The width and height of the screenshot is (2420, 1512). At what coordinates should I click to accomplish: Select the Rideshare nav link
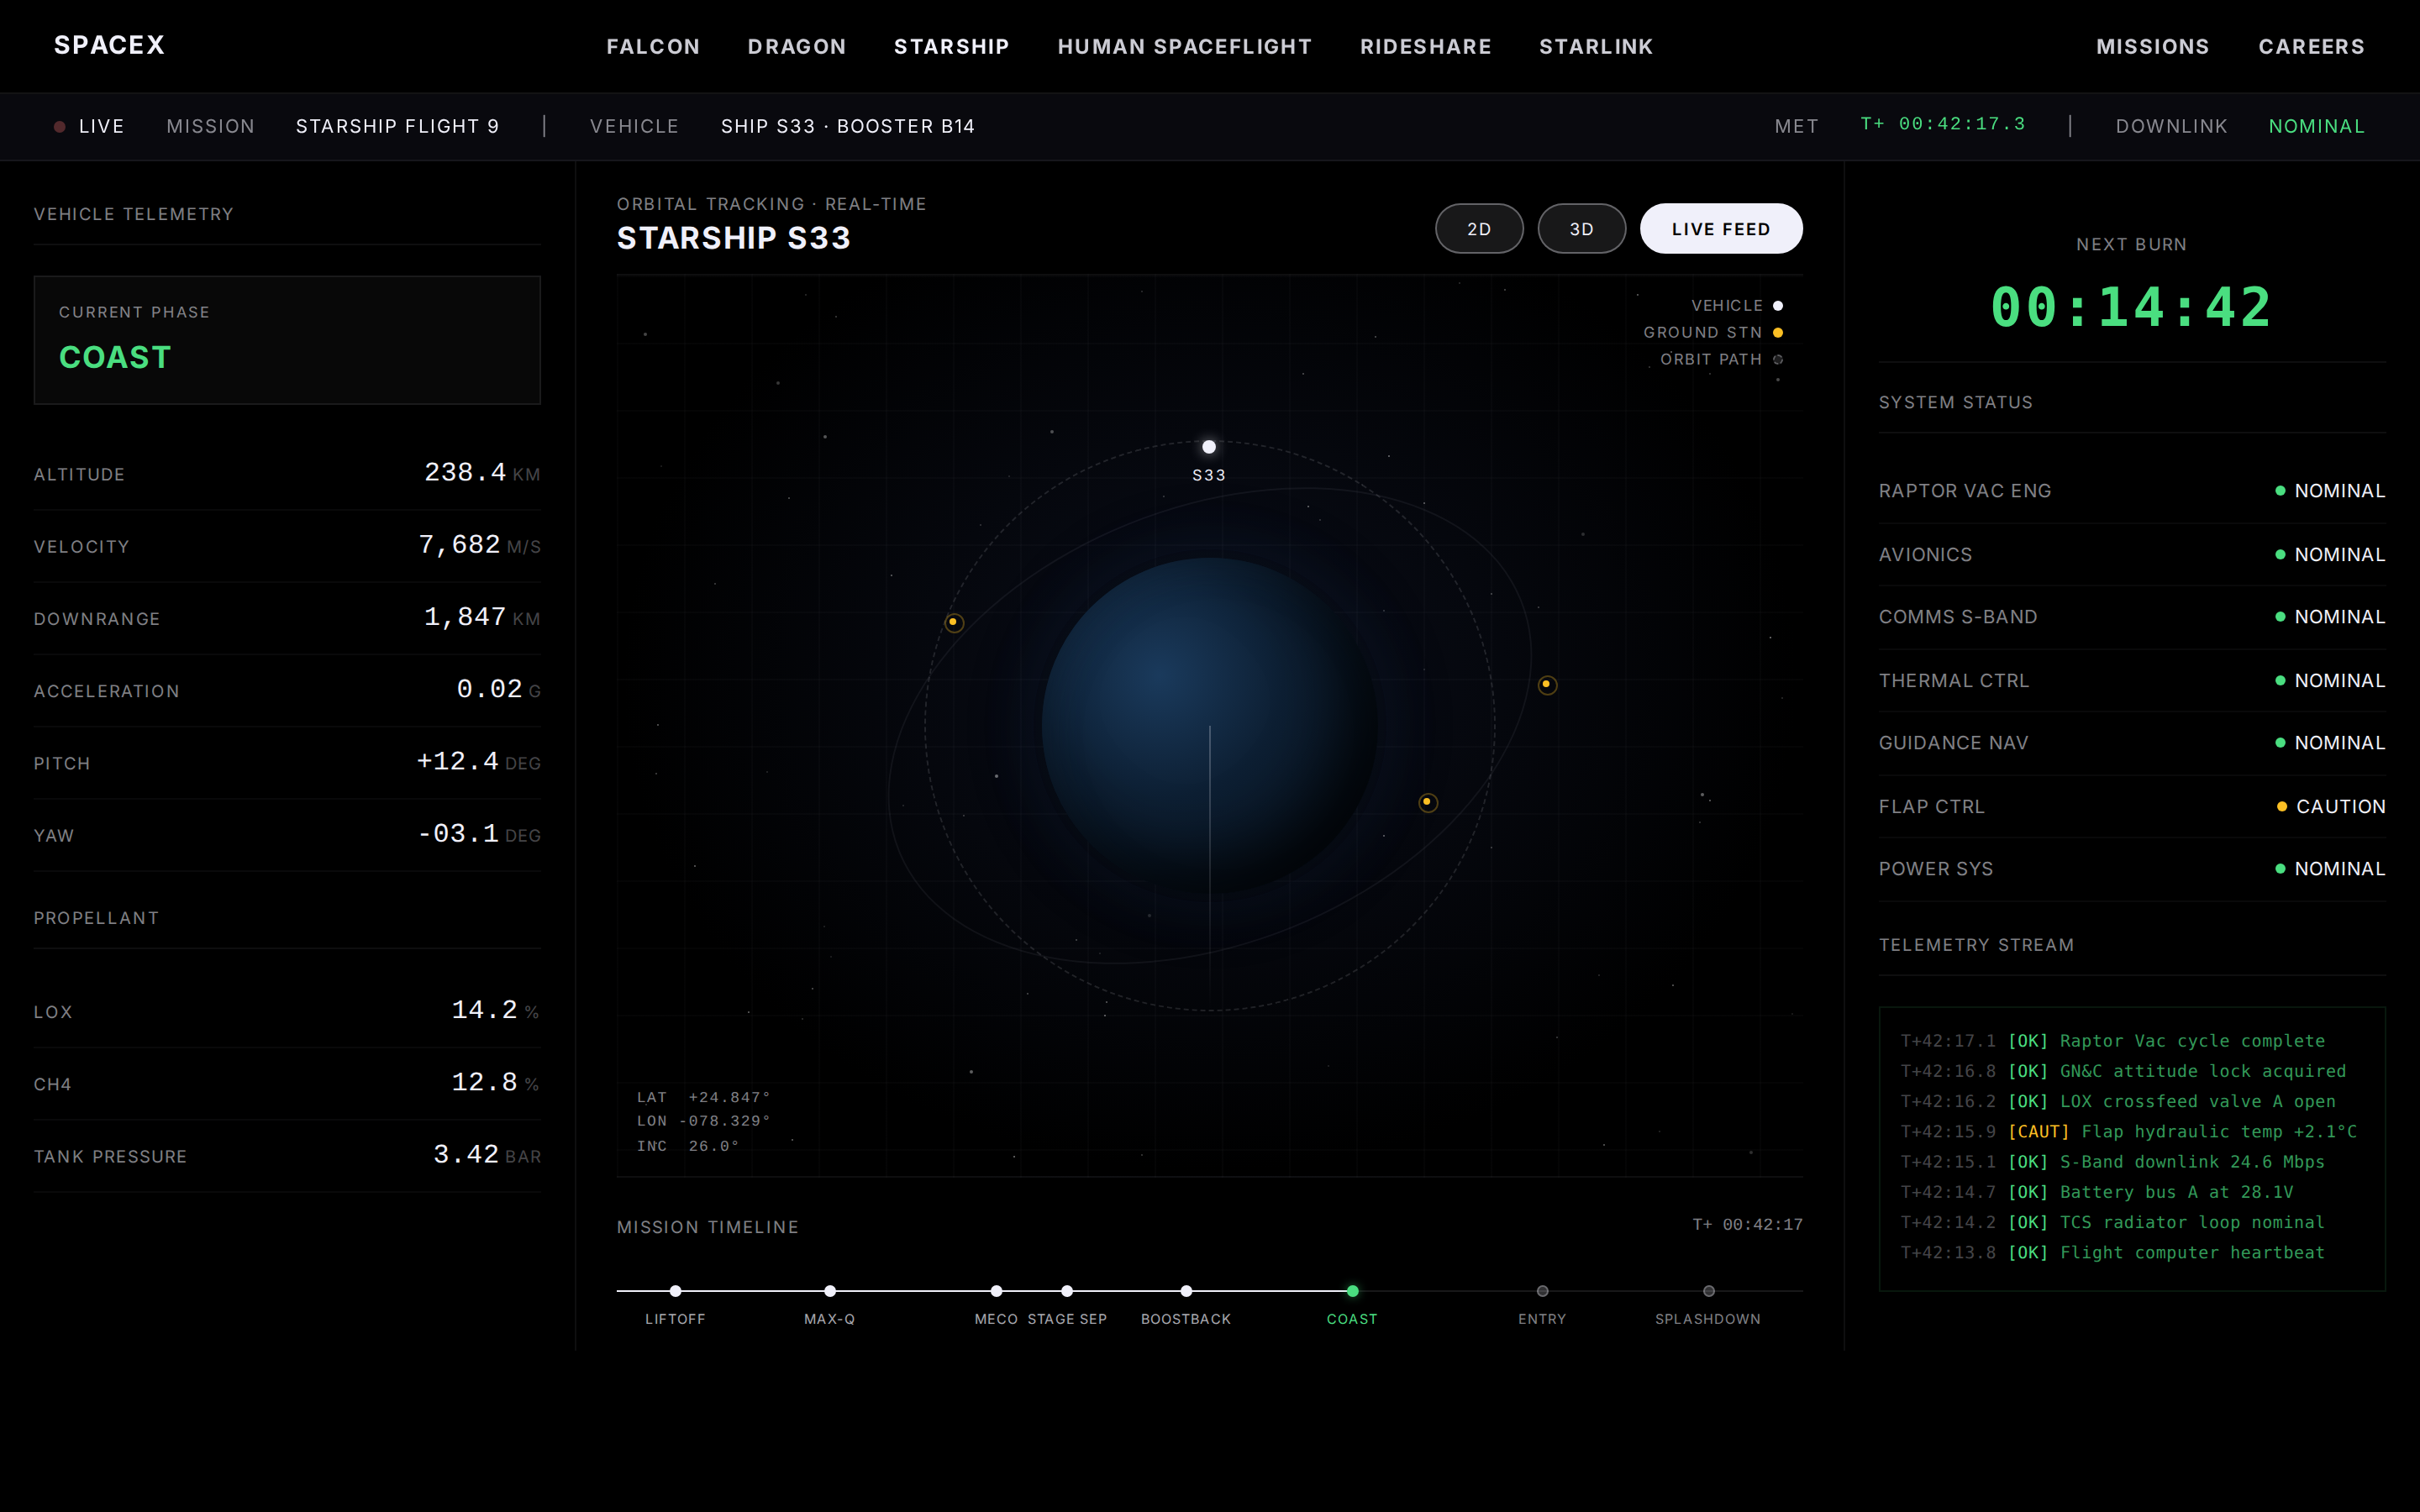pyautogui.click(x=1426, y=47)
